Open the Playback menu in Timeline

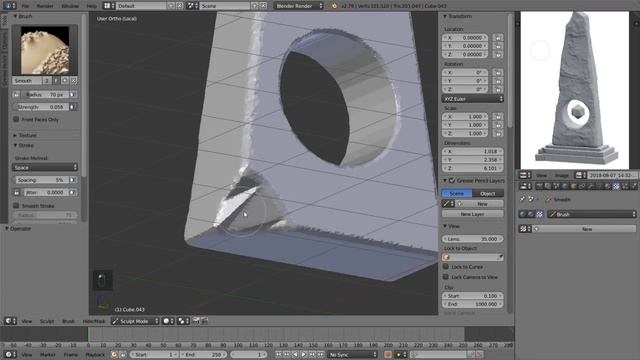point(95,354)
